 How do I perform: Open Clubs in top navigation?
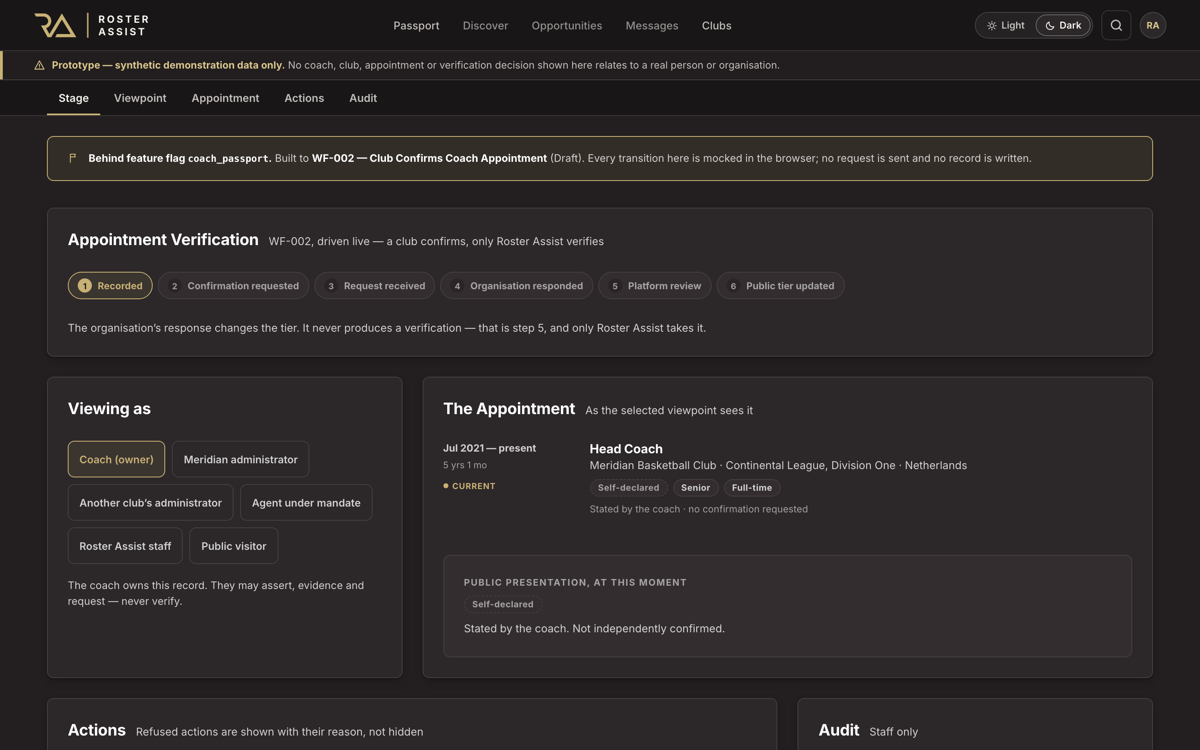click(x=716, y=25)
